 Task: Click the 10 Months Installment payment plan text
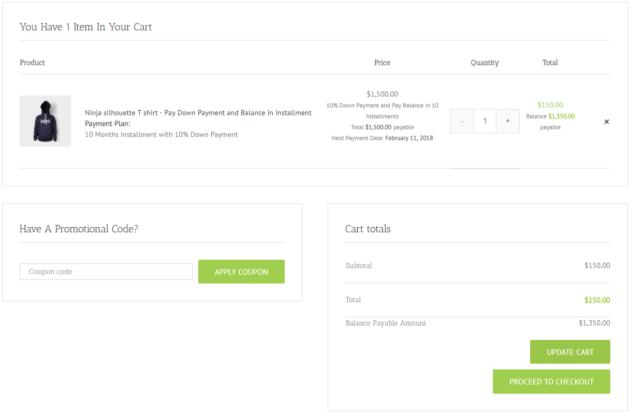coord(161,135)
